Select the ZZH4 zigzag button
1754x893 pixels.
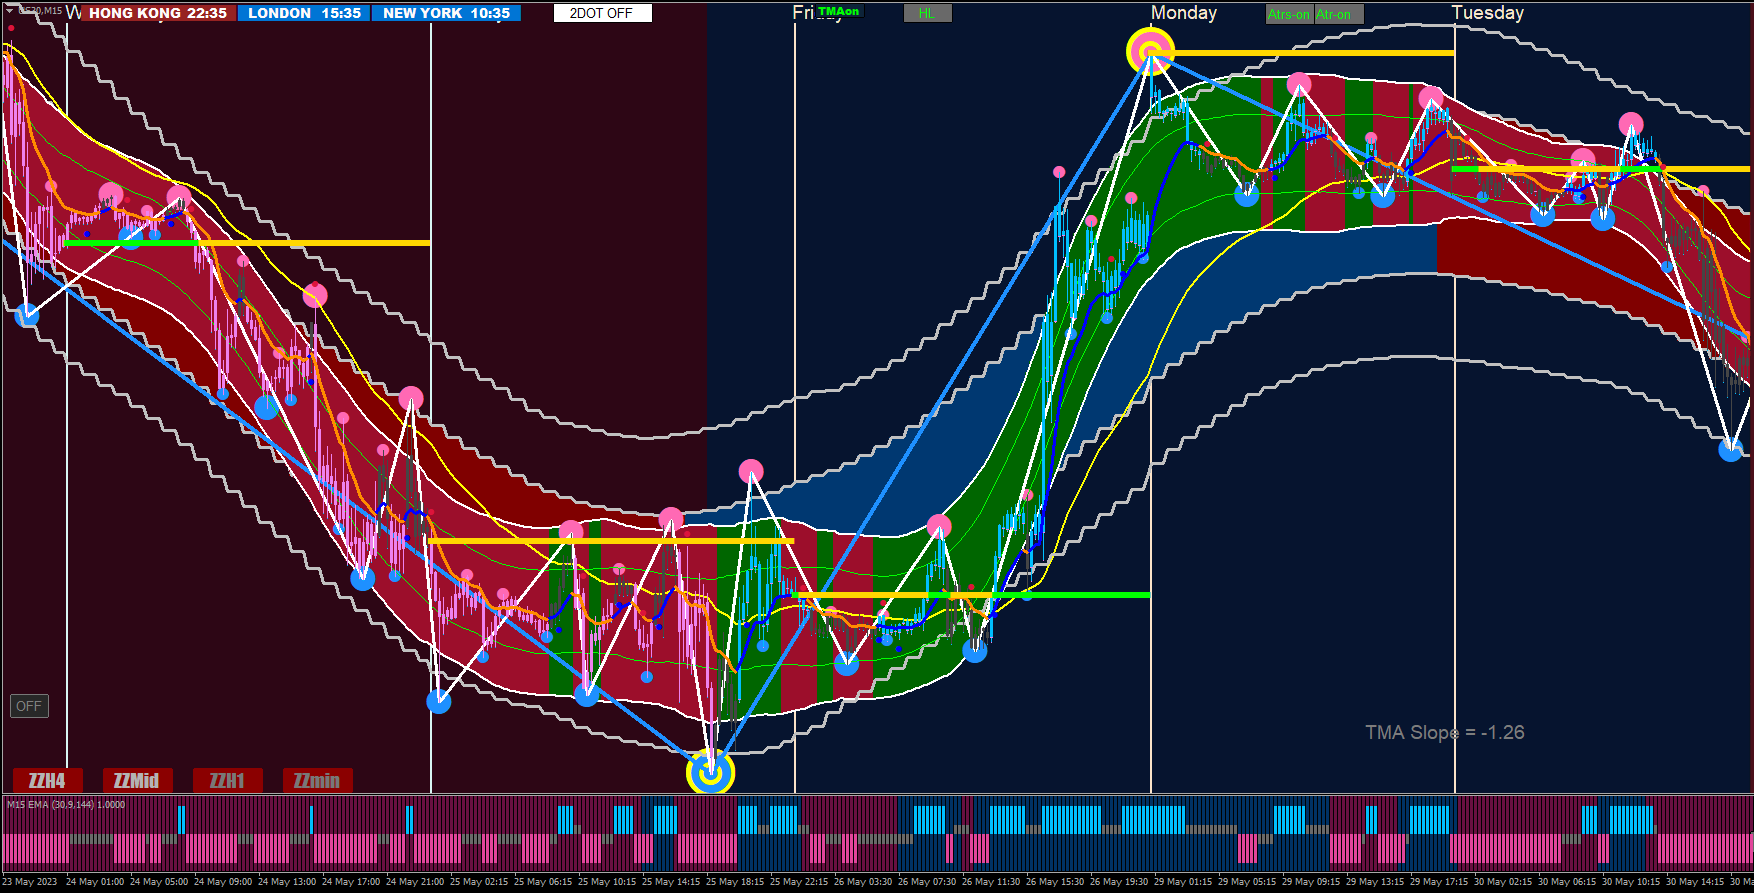[47, 780]
